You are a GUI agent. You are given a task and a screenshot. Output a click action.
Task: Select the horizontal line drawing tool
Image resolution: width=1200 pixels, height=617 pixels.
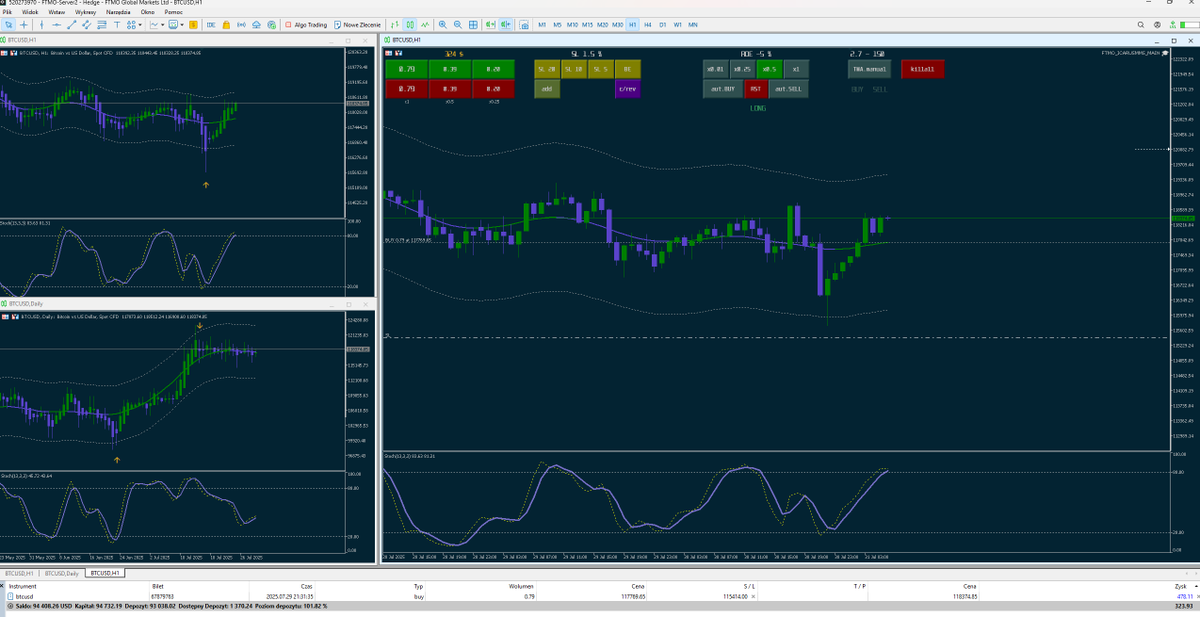tap(56, 24)
